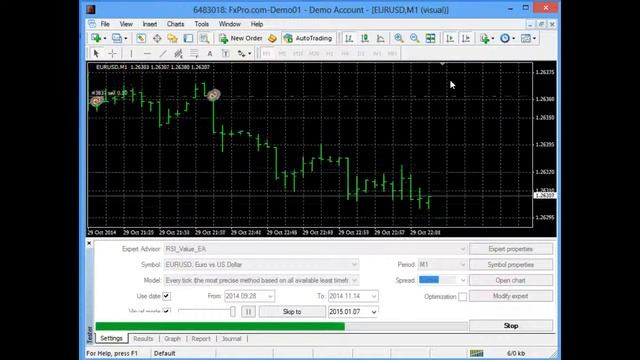The image size is (640, 360).
Task: Click the Symbol properties button
Action: tap(511, 265)
